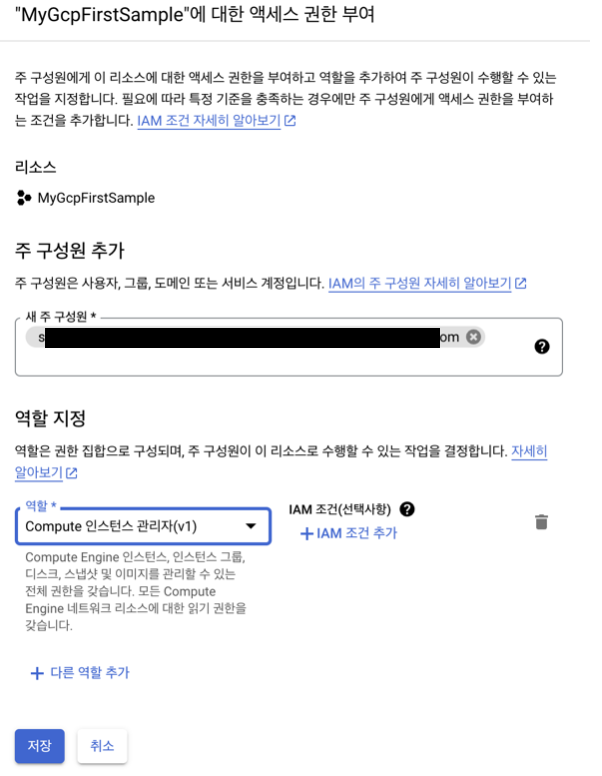Click the MyGcpFirstSample resource name
The image size is (602, 776).
(x=96, y=198)
